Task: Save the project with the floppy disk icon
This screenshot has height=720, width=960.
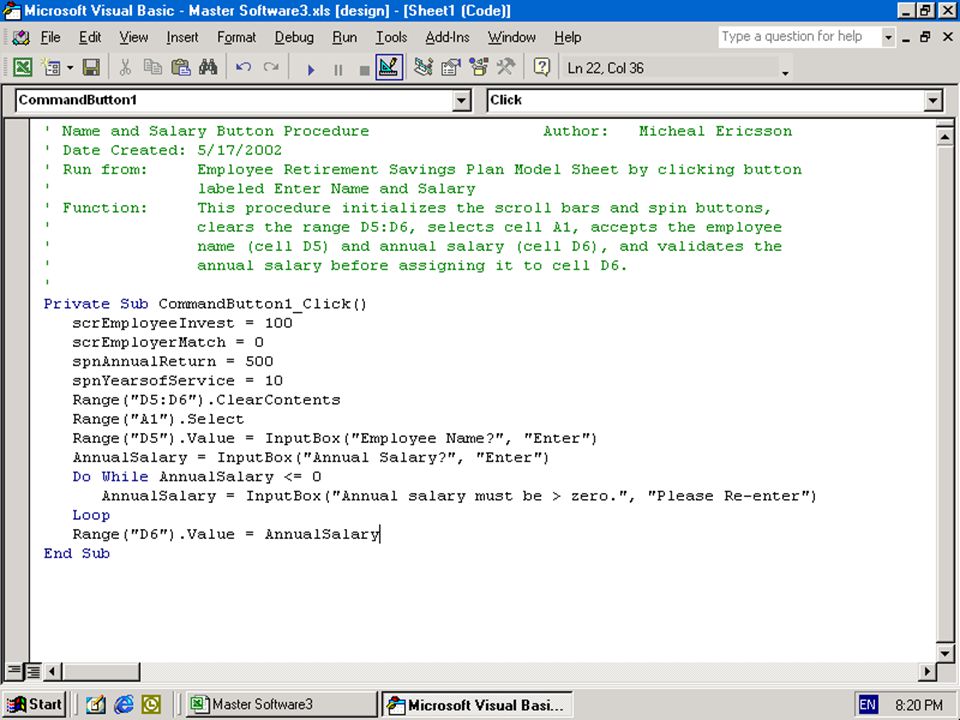Action: coord(91,67)
